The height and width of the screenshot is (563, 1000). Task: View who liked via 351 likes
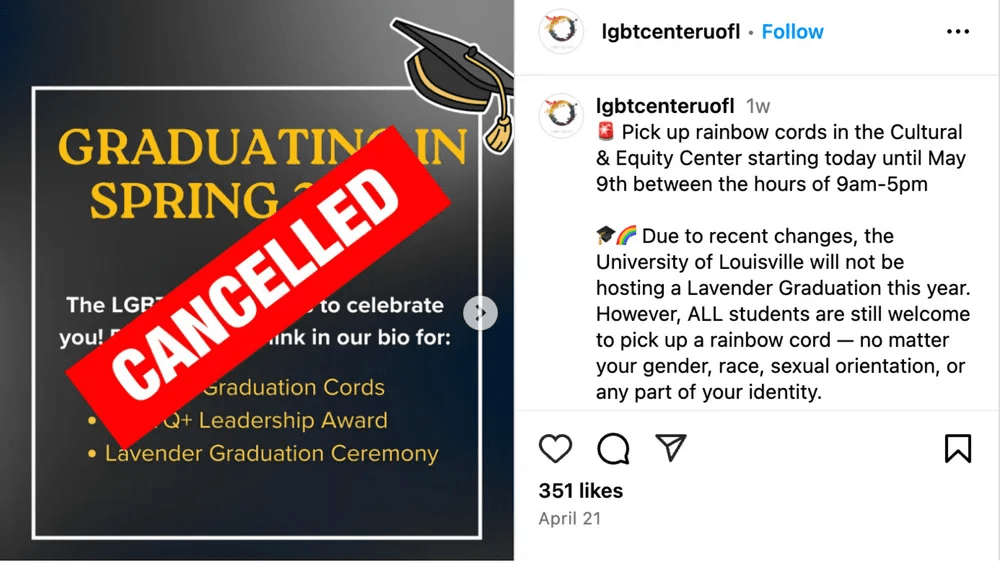coord(580,491)
